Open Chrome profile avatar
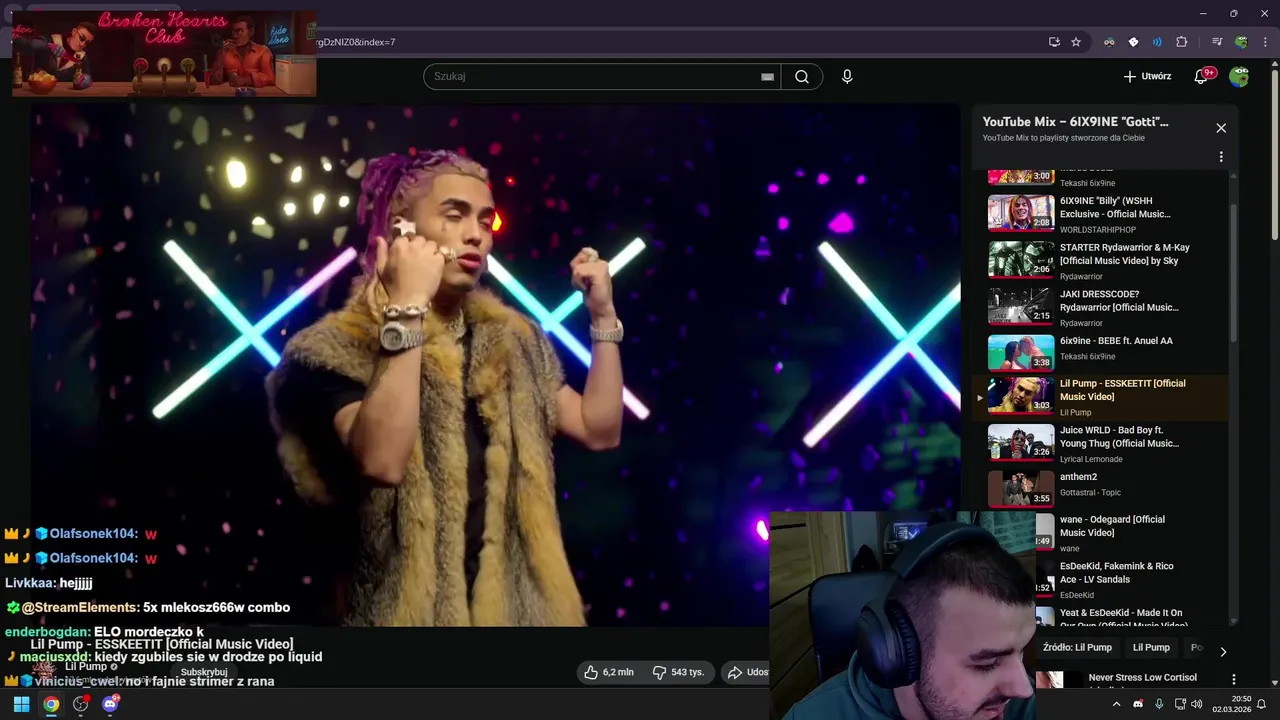This screenshot has width=1280, height=720. pos(1241,42)
